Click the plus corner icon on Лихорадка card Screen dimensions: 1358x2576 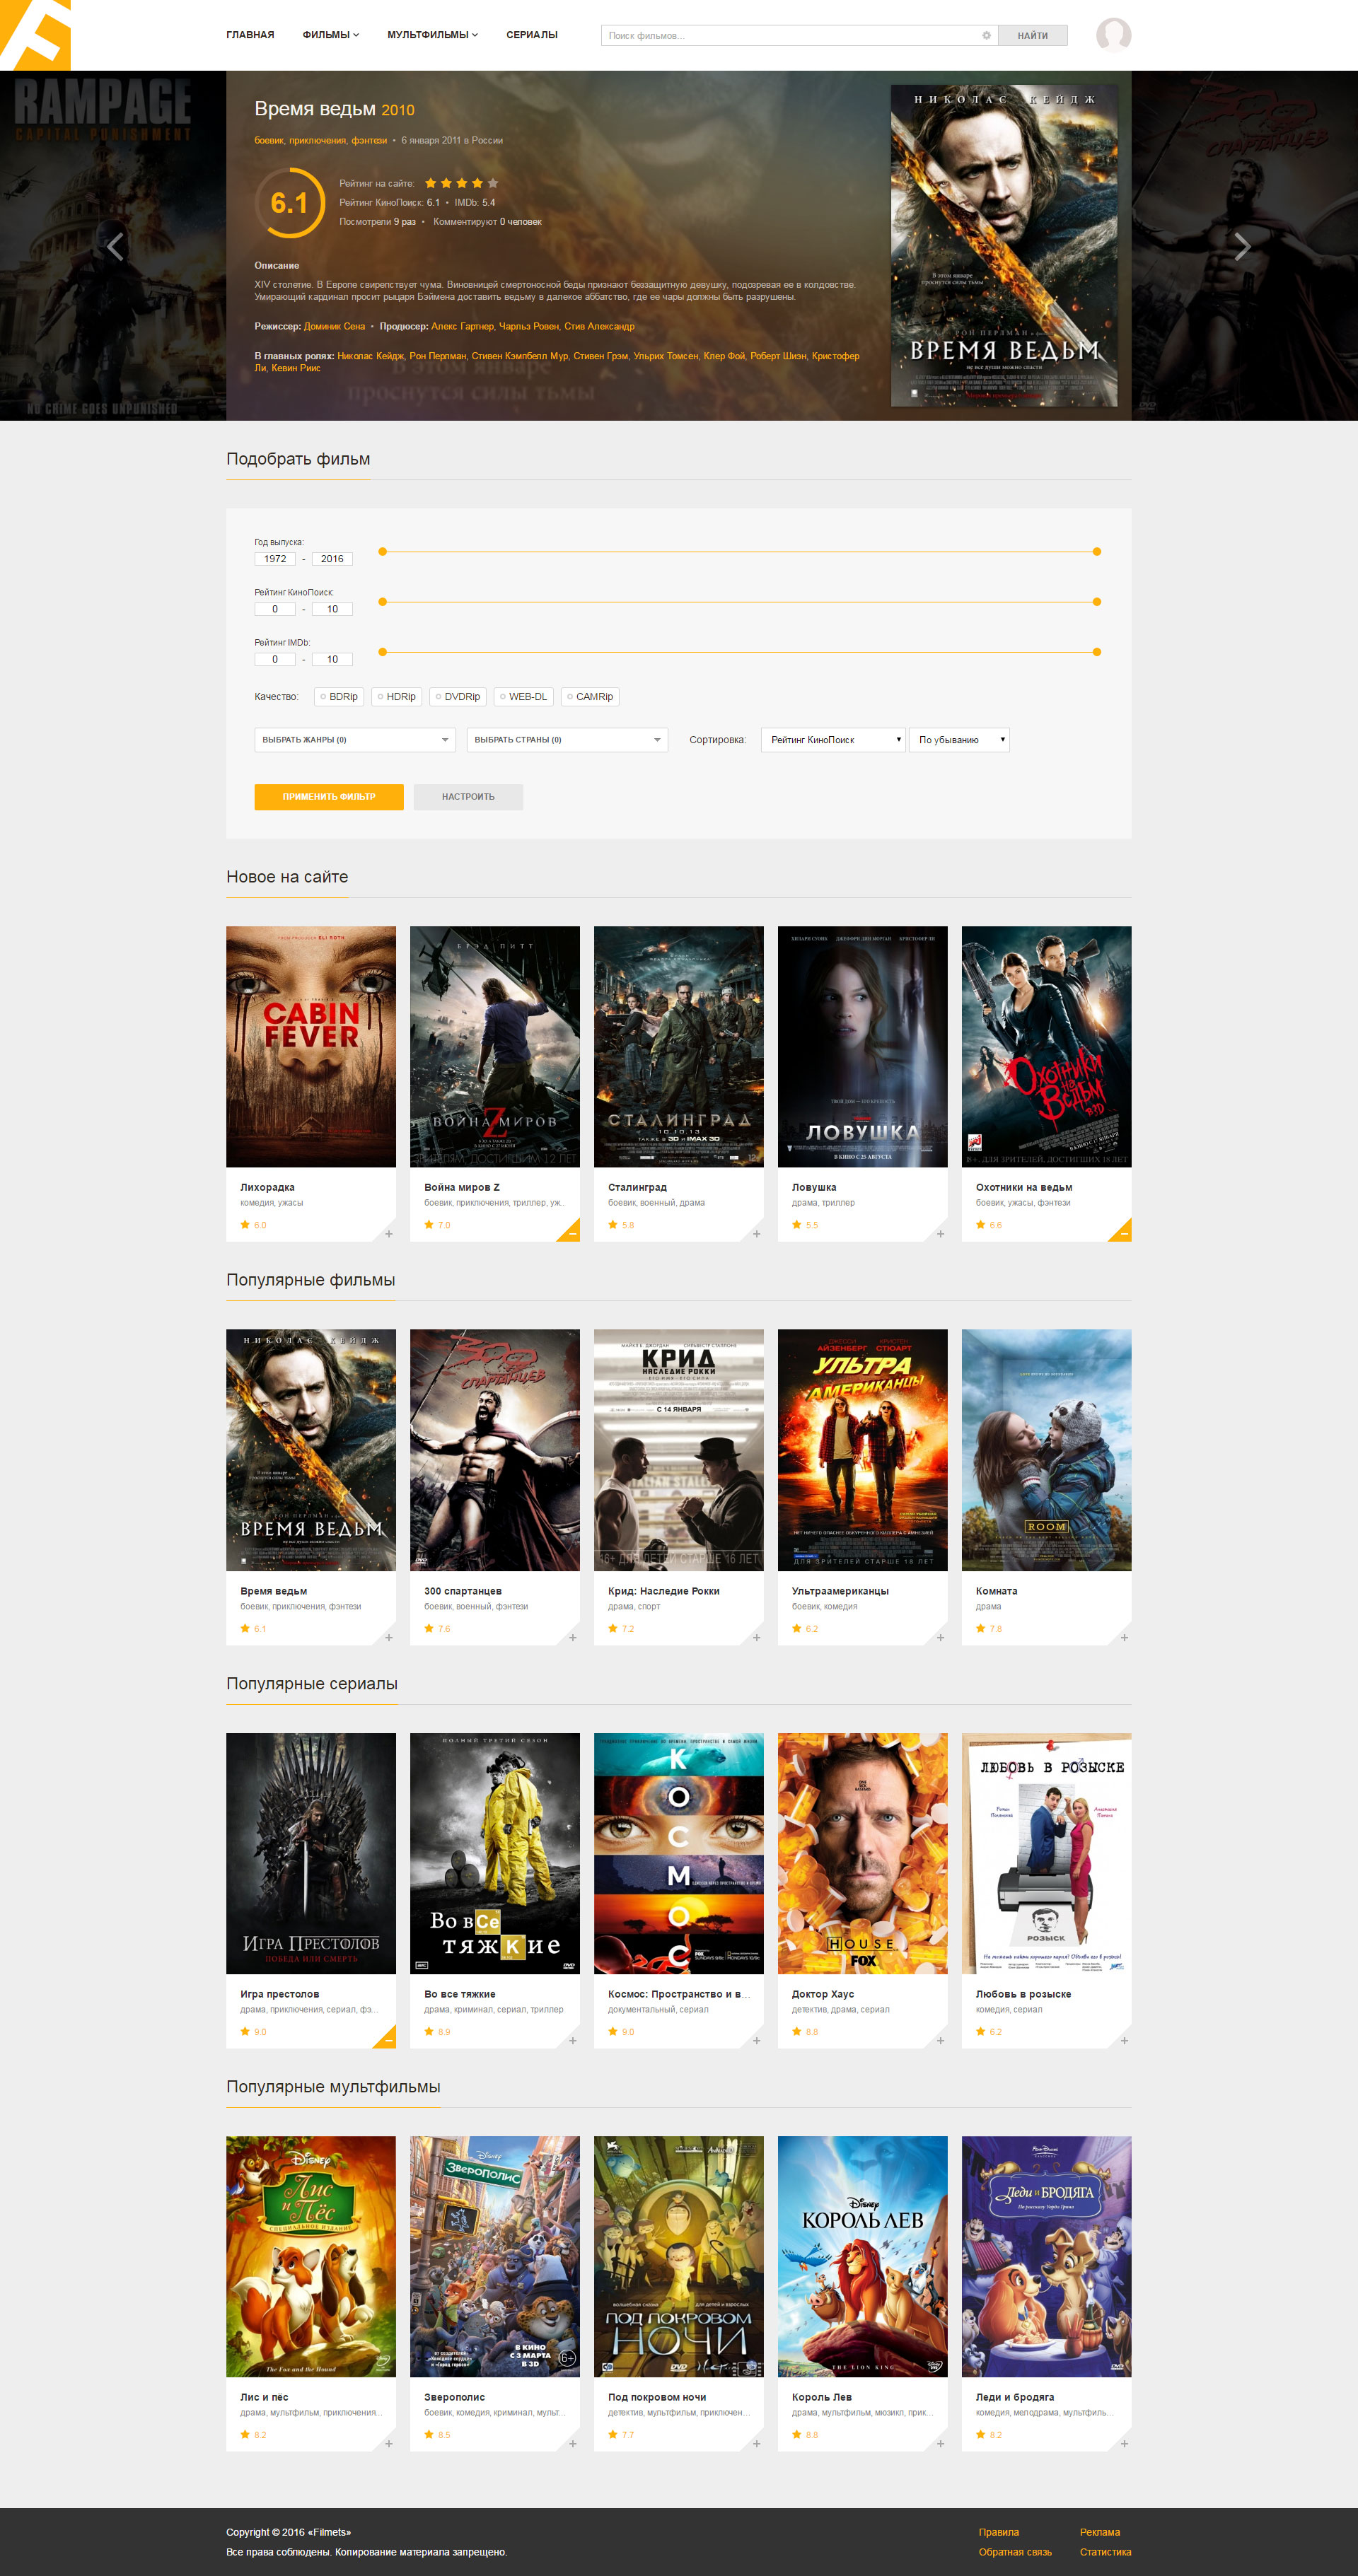(x=388, y=1233)
